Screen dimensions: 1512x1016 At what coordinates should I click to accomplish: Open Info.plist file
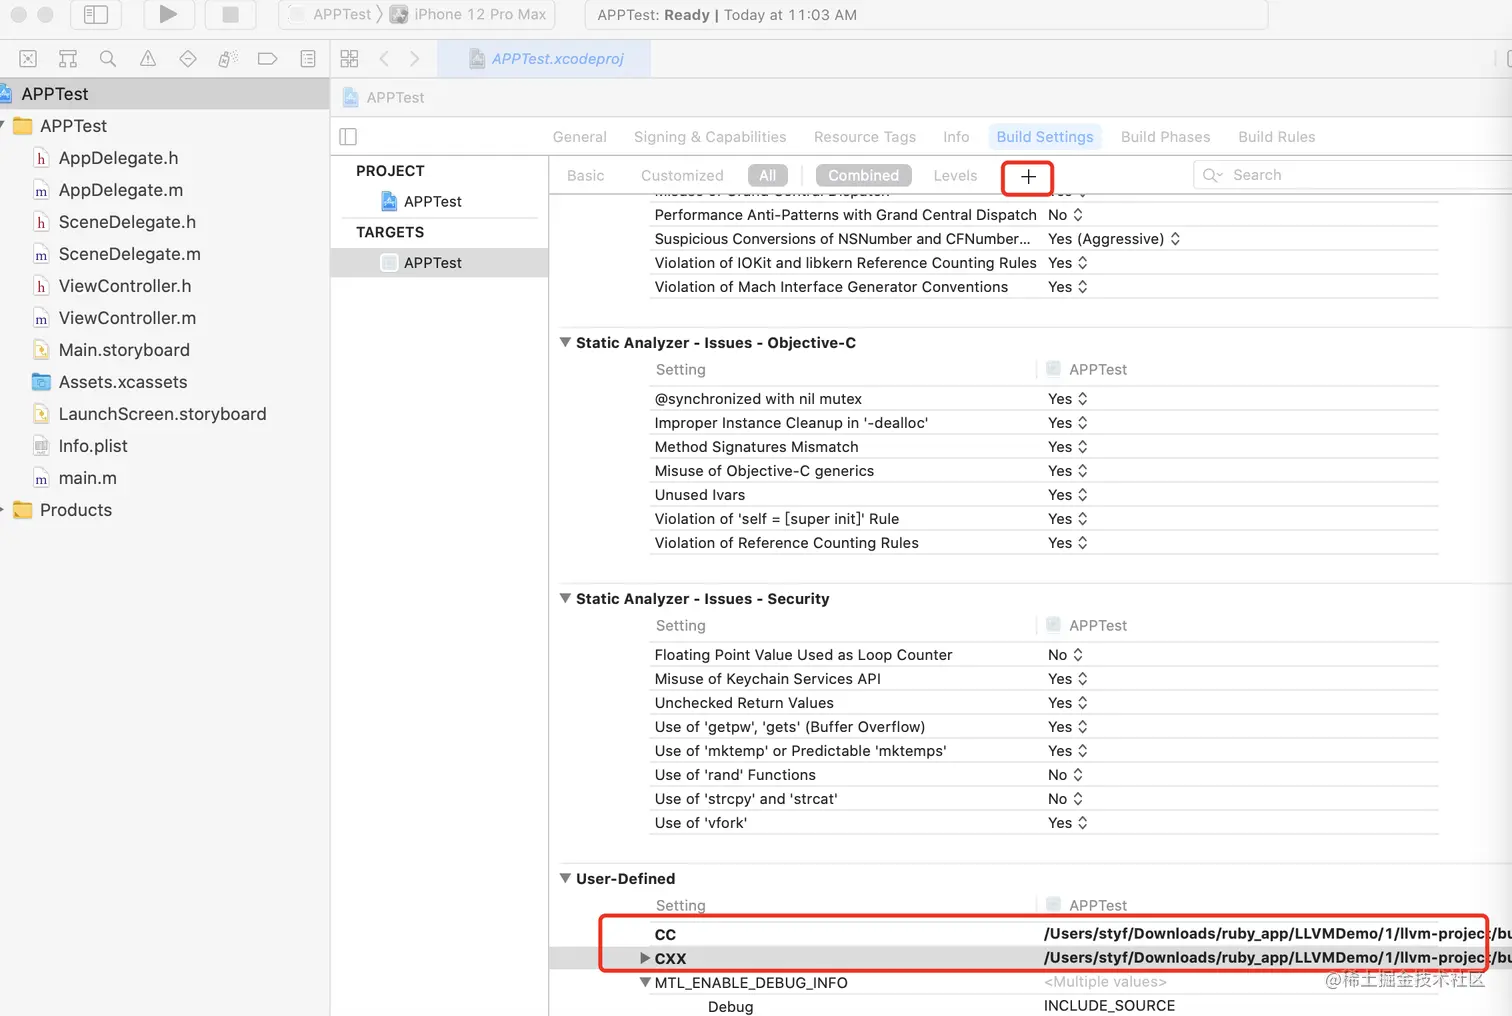(x=93, y=446)
